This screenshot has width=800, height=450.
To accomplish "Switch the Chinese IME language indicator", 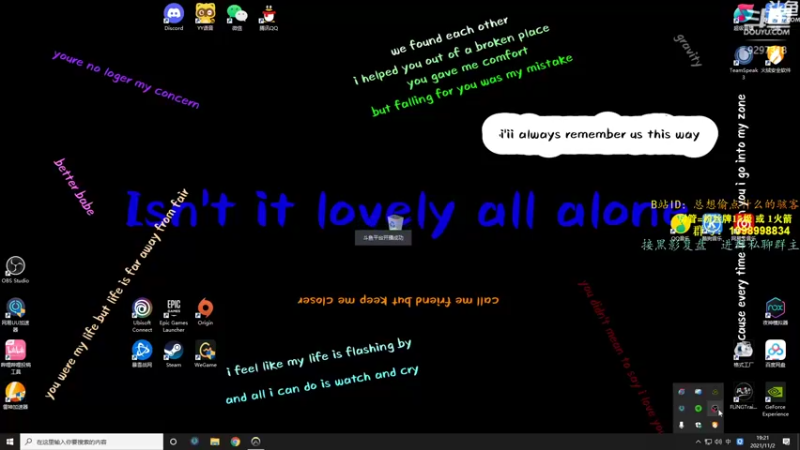I will pyautogui.click(x=728, y=442).
